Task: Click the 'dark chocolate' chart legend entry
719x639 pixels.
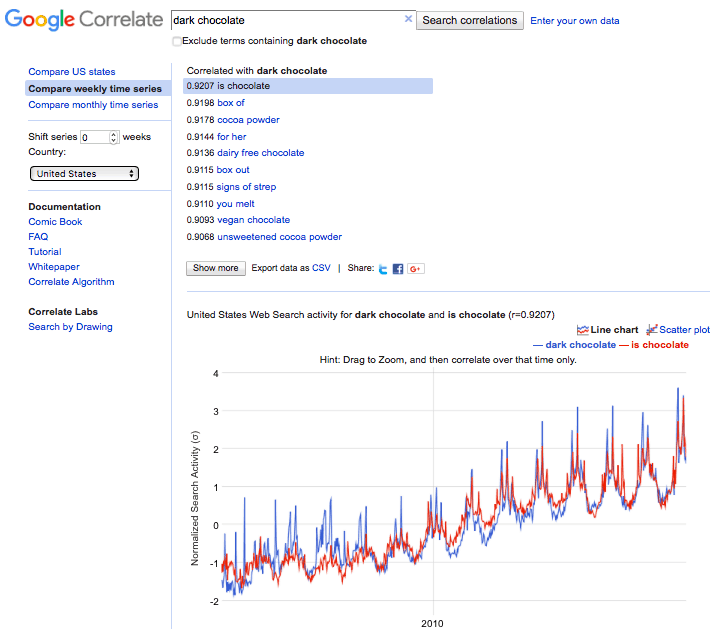Action: [x=574, y=345]
